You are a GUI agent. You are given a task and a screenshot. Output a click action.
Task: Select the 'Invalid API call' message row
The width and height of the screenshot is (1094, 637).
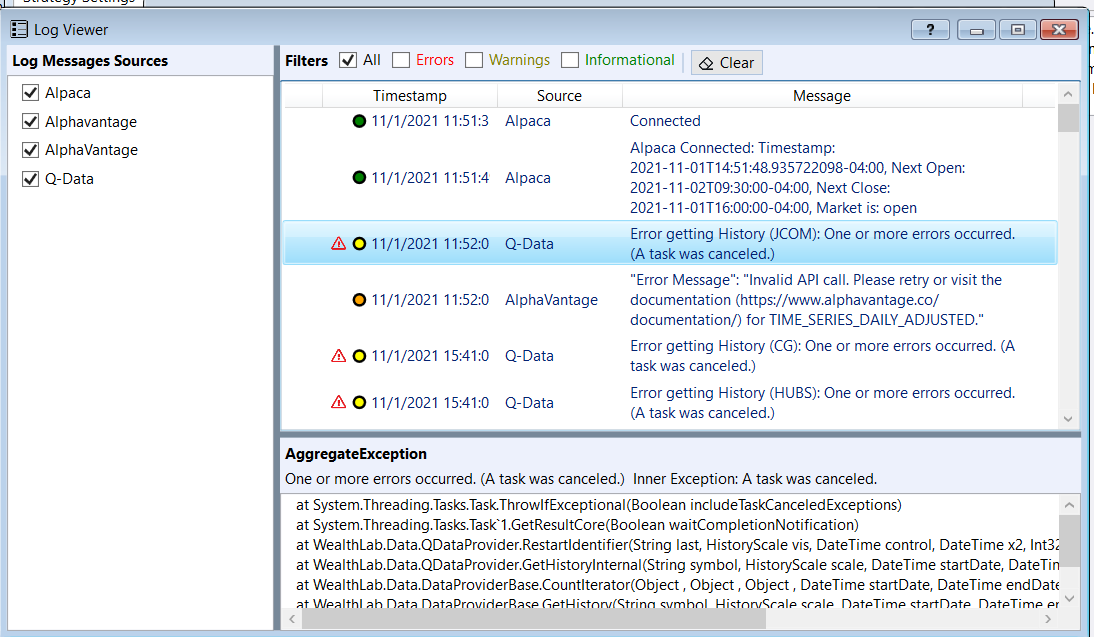(670, 300)
